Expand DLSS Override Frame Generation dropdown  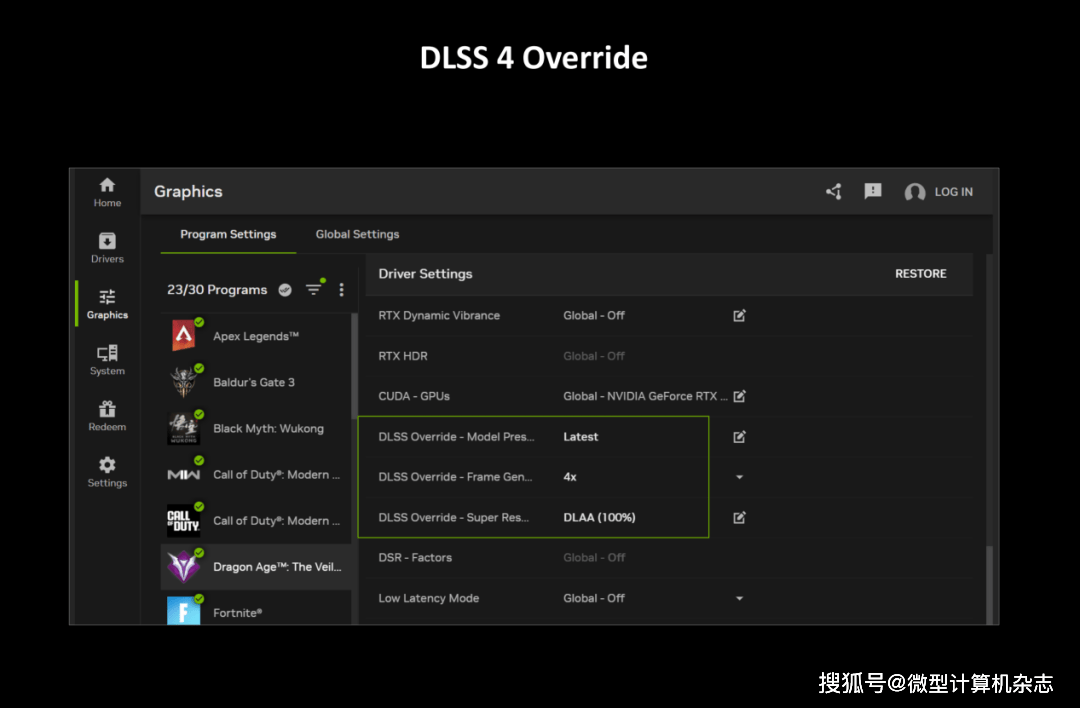point(739,477)
